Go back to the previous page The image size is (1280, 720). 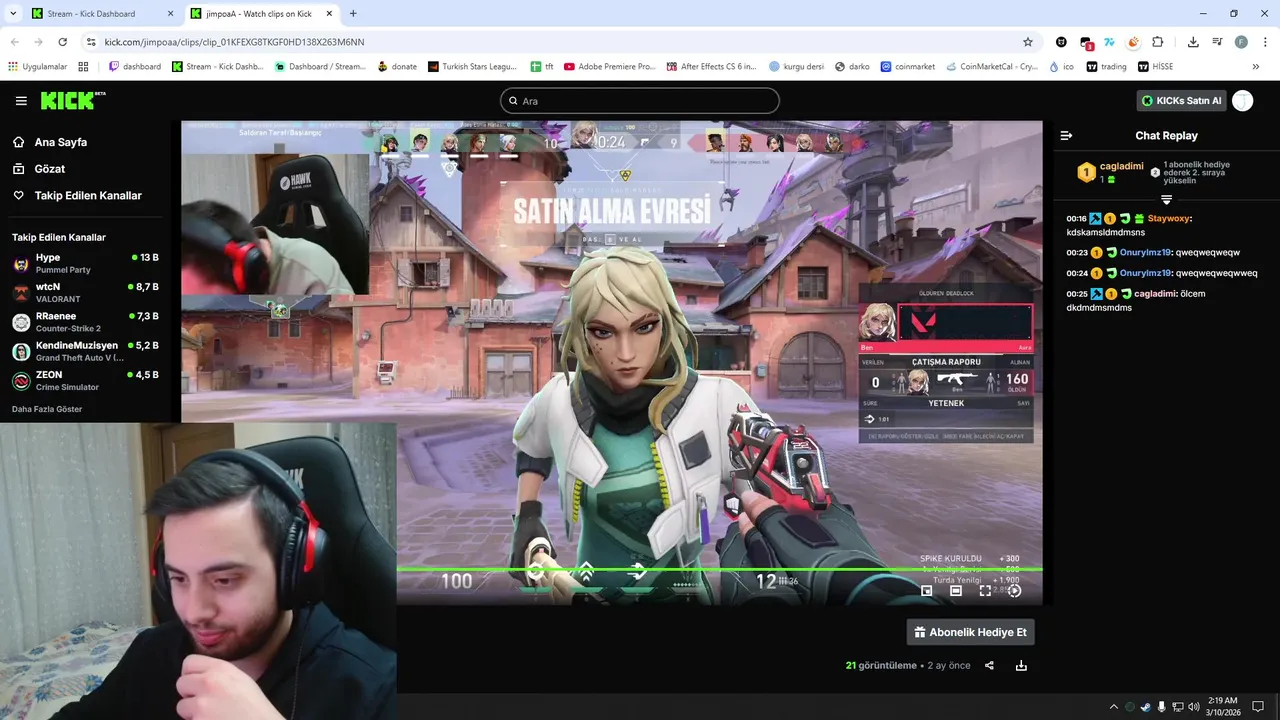[15, 42]
